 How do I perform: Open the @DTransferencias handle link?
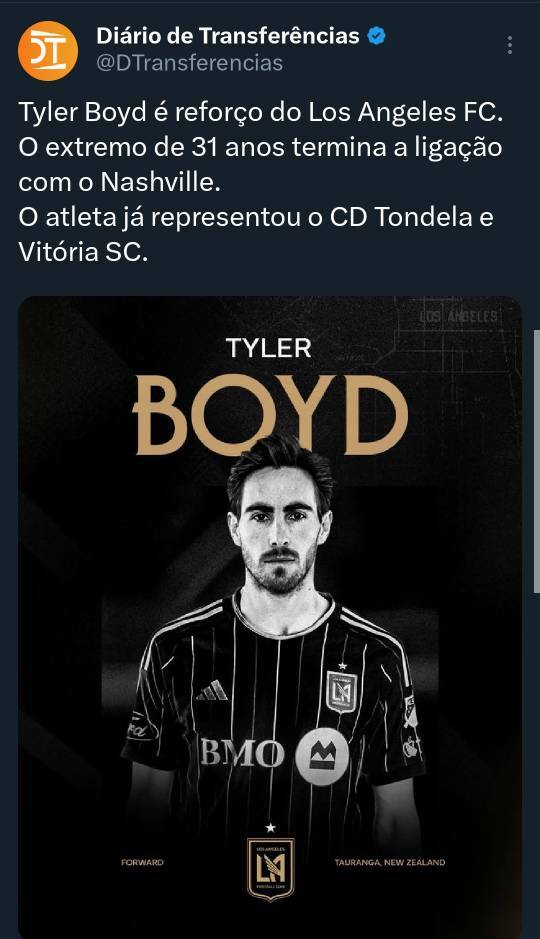coord(190,63)
